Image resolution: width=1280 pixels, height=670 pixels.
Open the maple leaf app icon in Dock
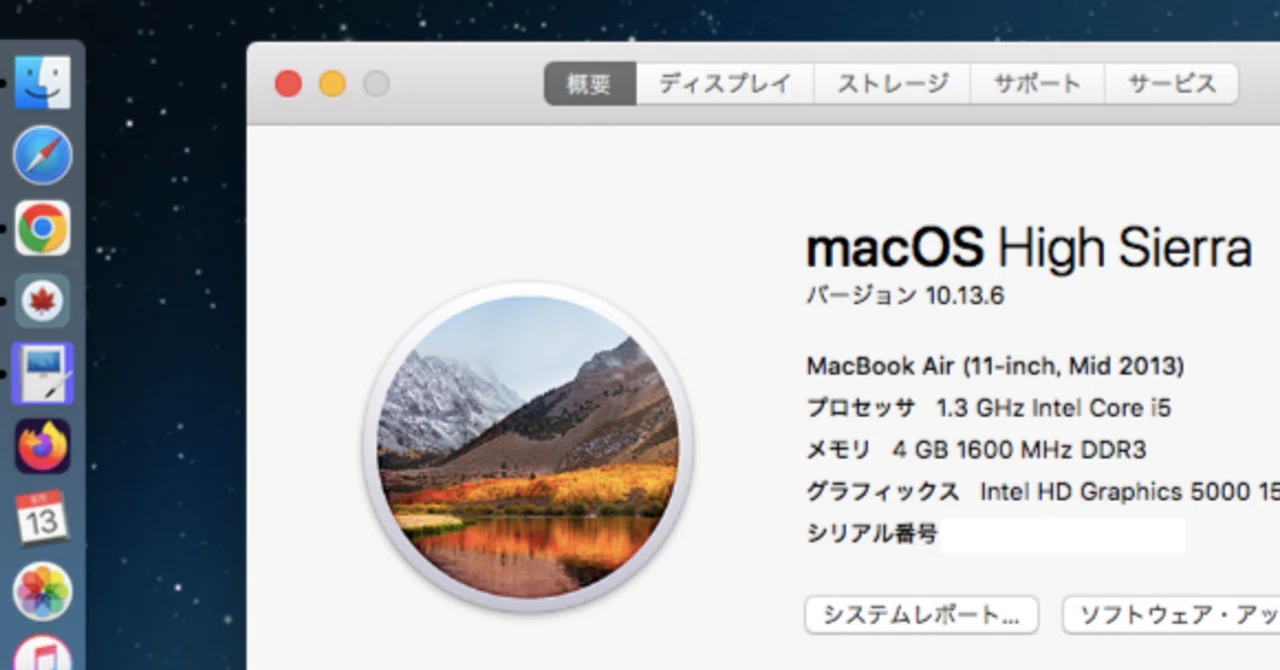(42, 301)
